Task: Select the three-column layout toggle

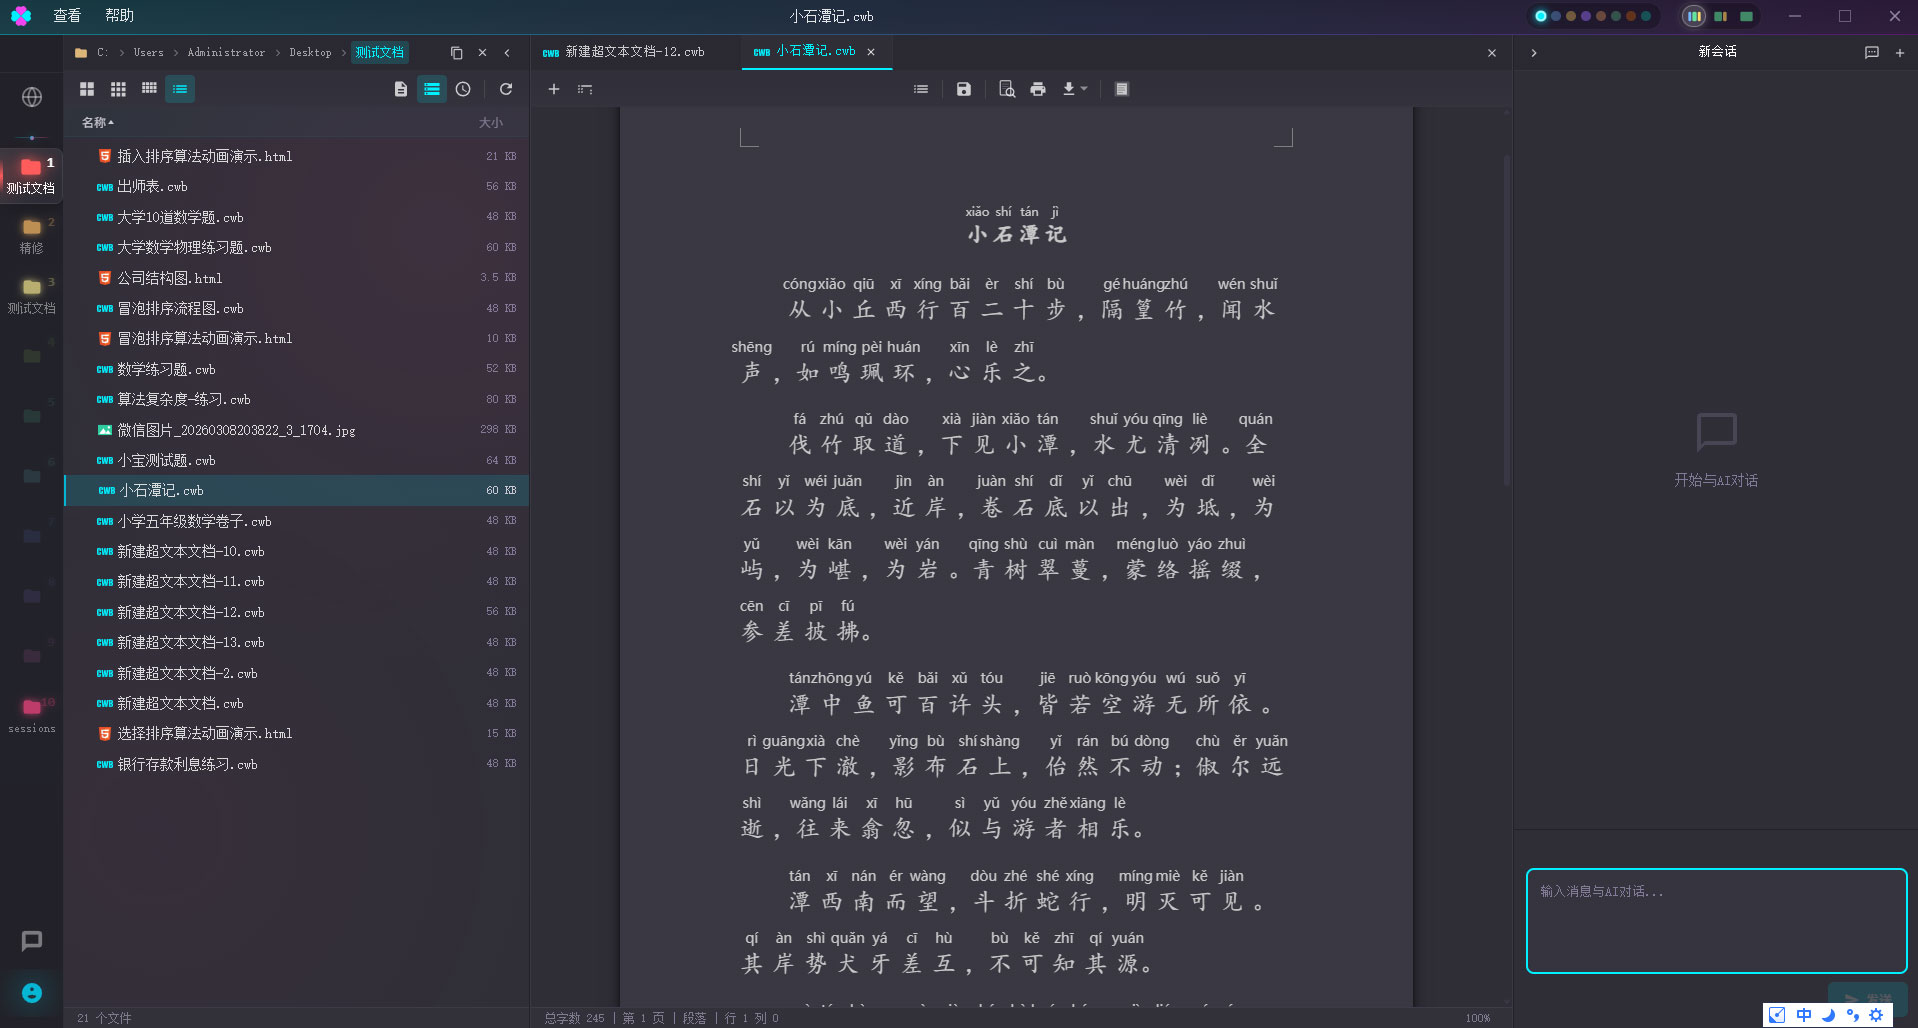Action: [1693, 16]
